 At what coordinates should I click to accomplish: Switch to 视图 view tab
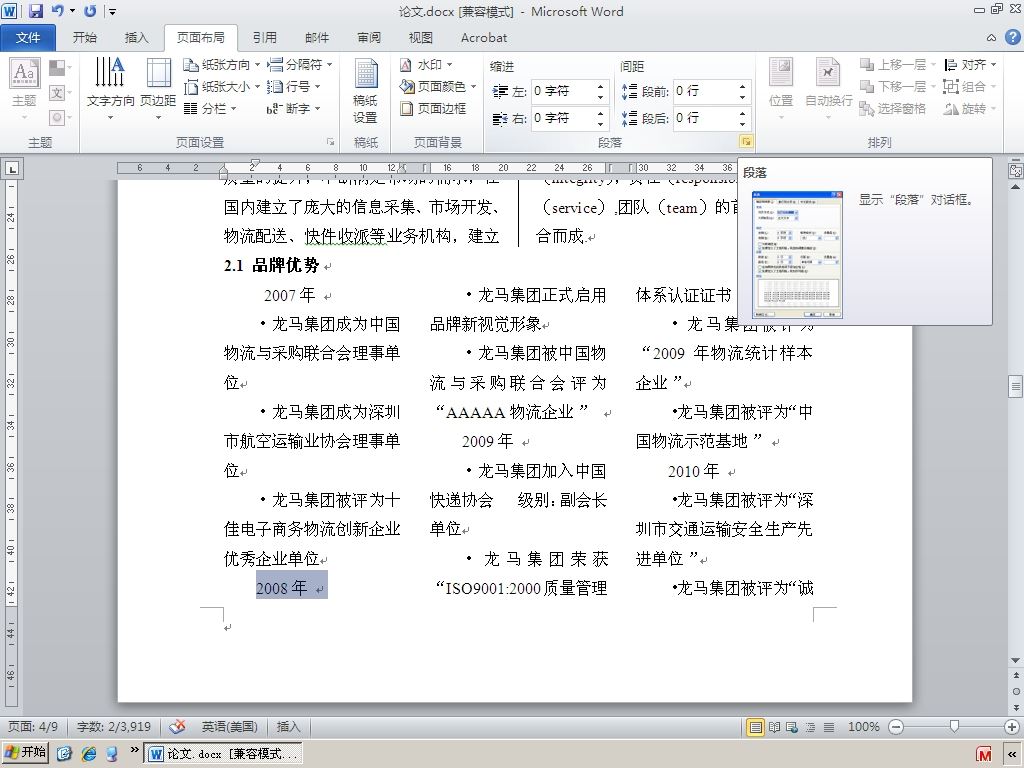coord(421,38)
